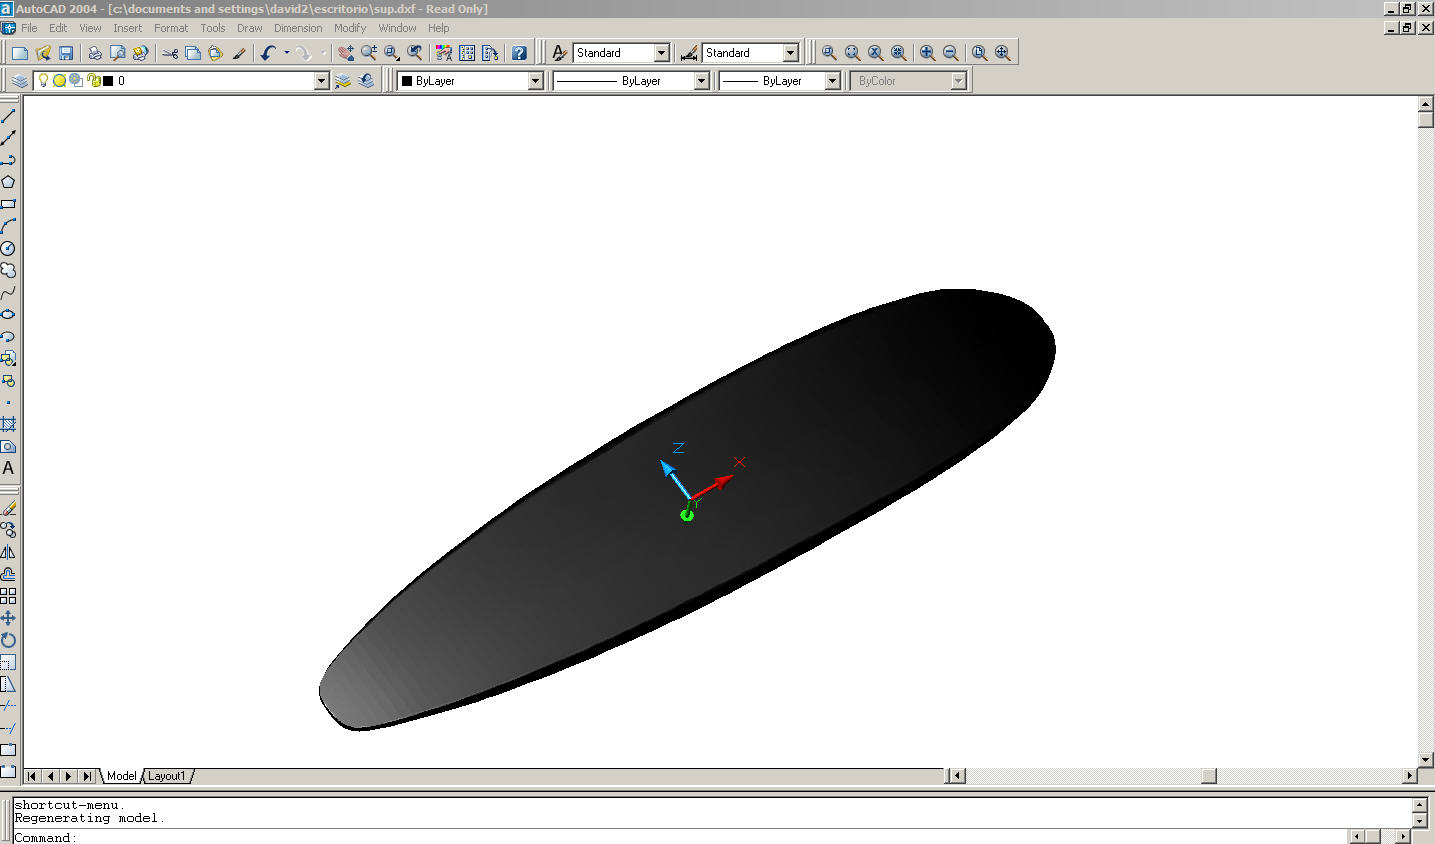
Task: Expand the layer list dropdown
Action: (x=321, y=81)
